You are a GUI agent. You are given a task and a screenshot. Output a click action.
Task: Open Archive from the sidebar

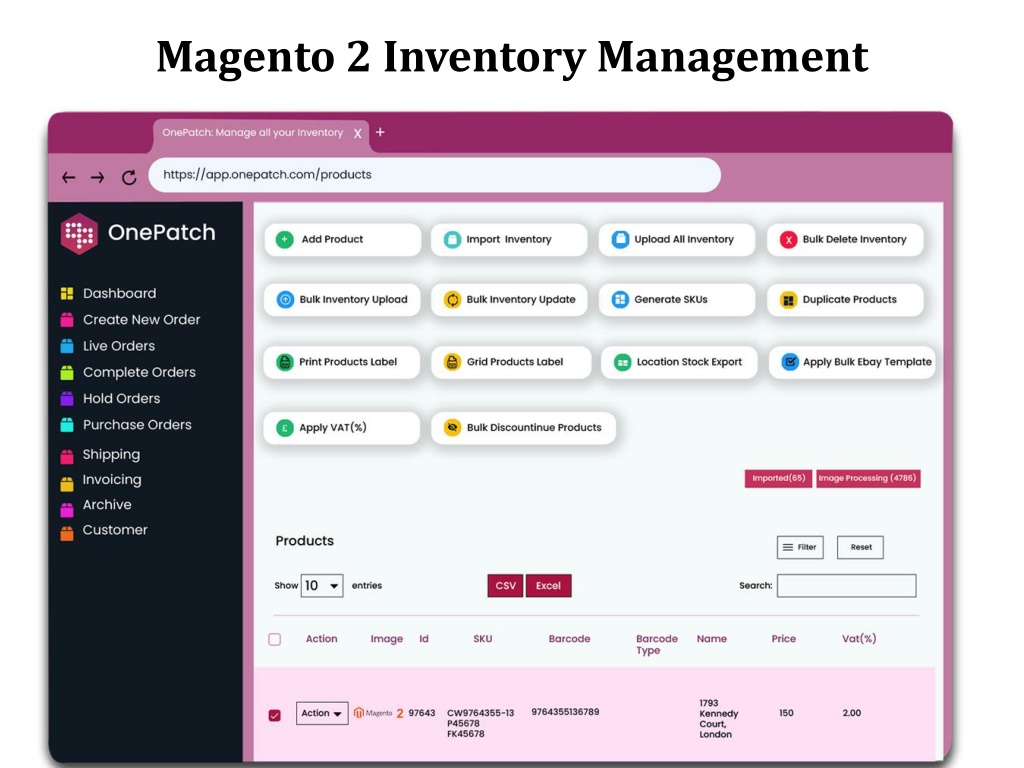pyautogui.click(x=107, y=505)
